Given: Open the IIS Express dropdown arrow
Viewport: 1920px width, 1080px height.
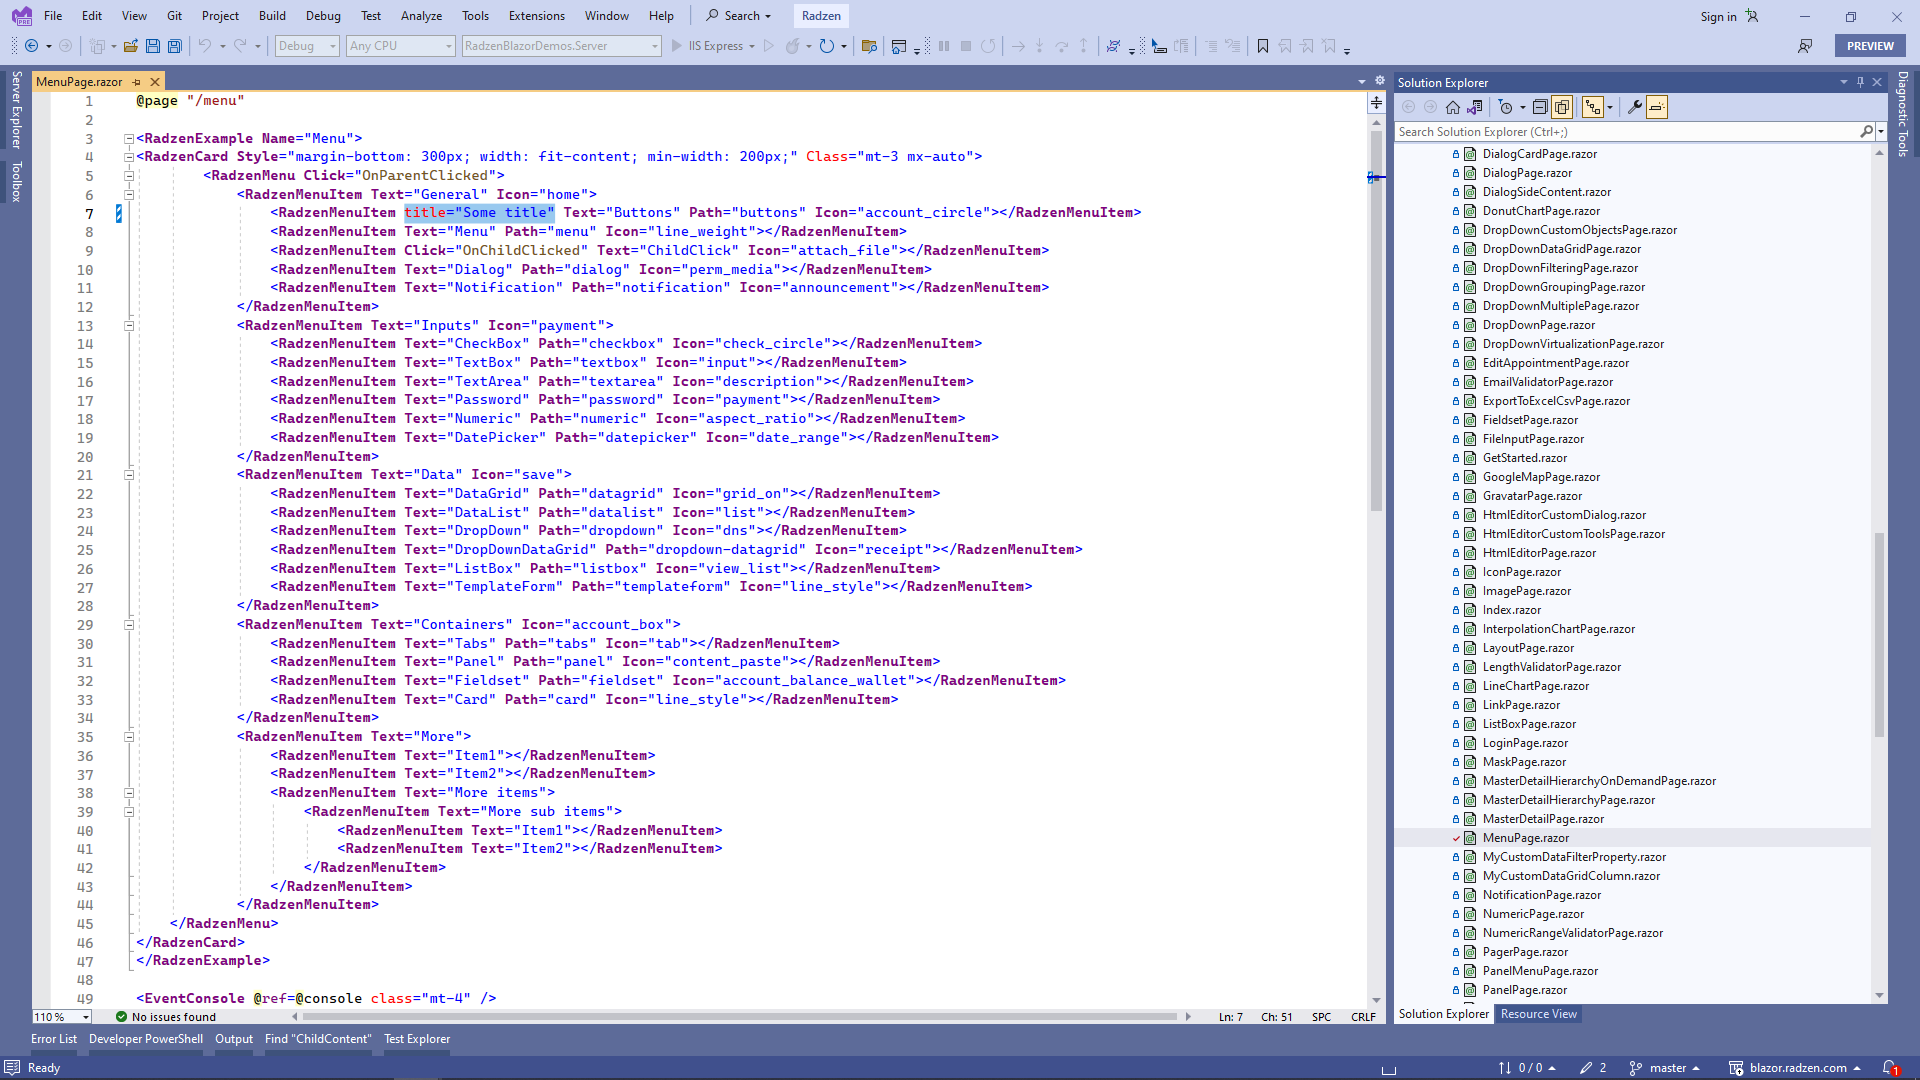Looking at the screenshot, I should tap(752, 46).
